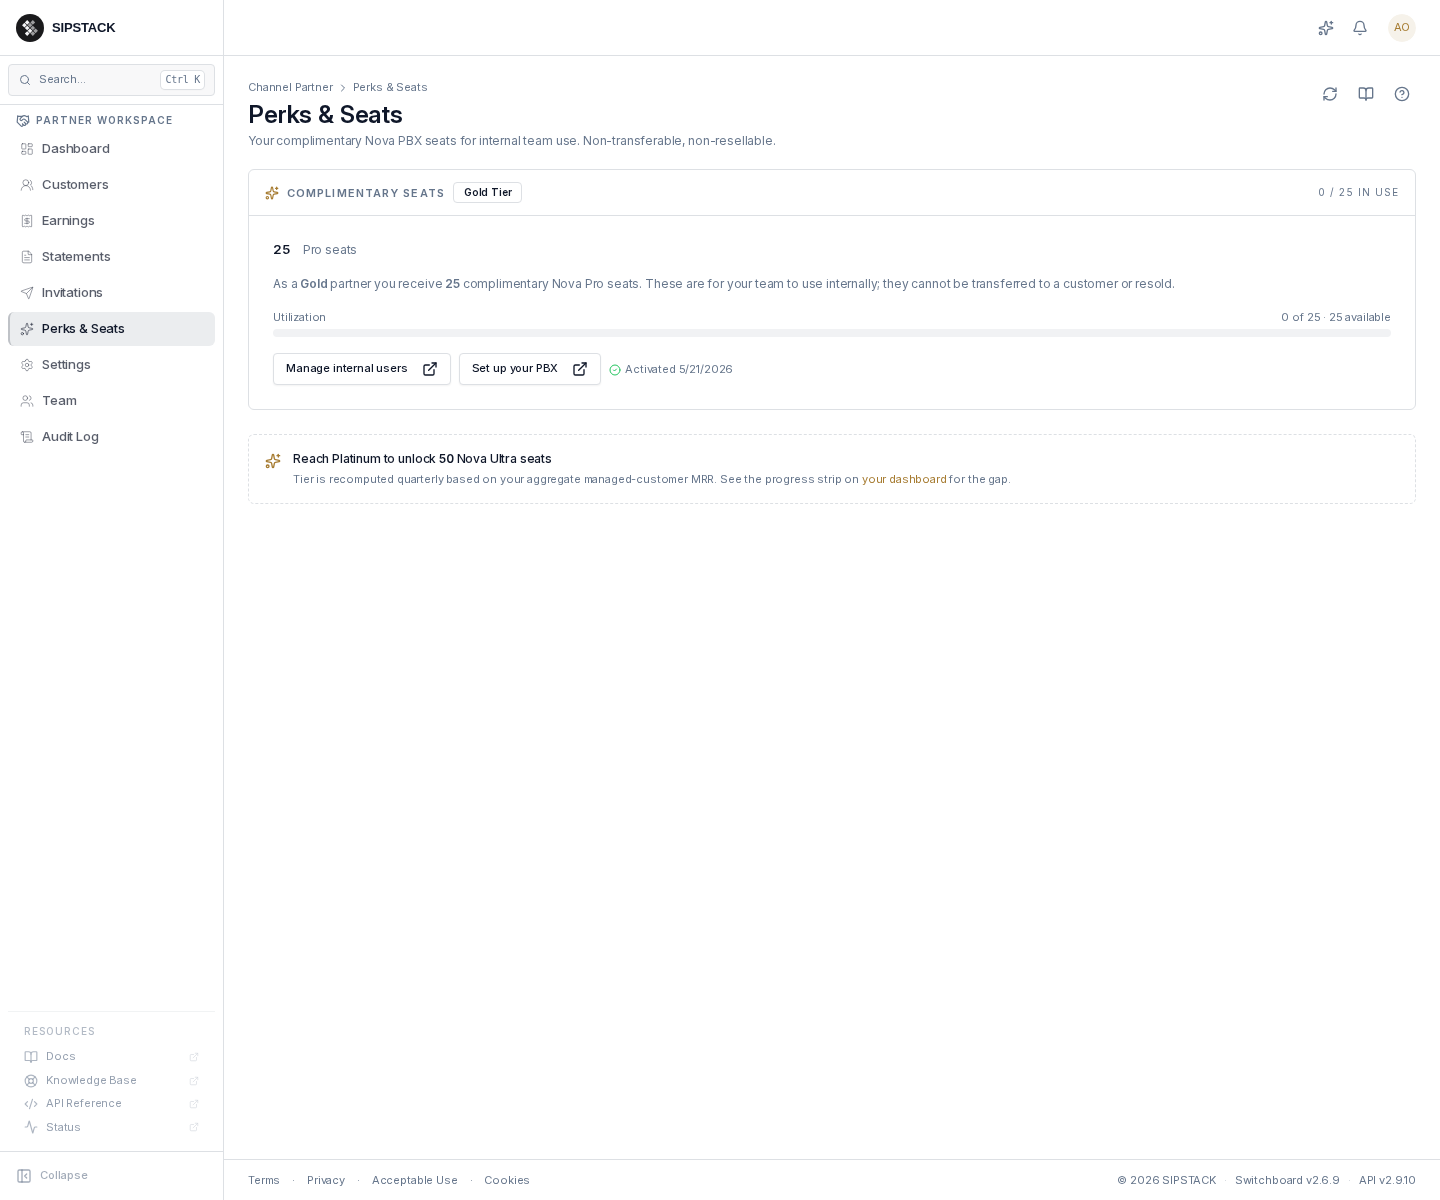Open Status resource link
Screen dimensions: 1440x1200
click(111, 1128)
